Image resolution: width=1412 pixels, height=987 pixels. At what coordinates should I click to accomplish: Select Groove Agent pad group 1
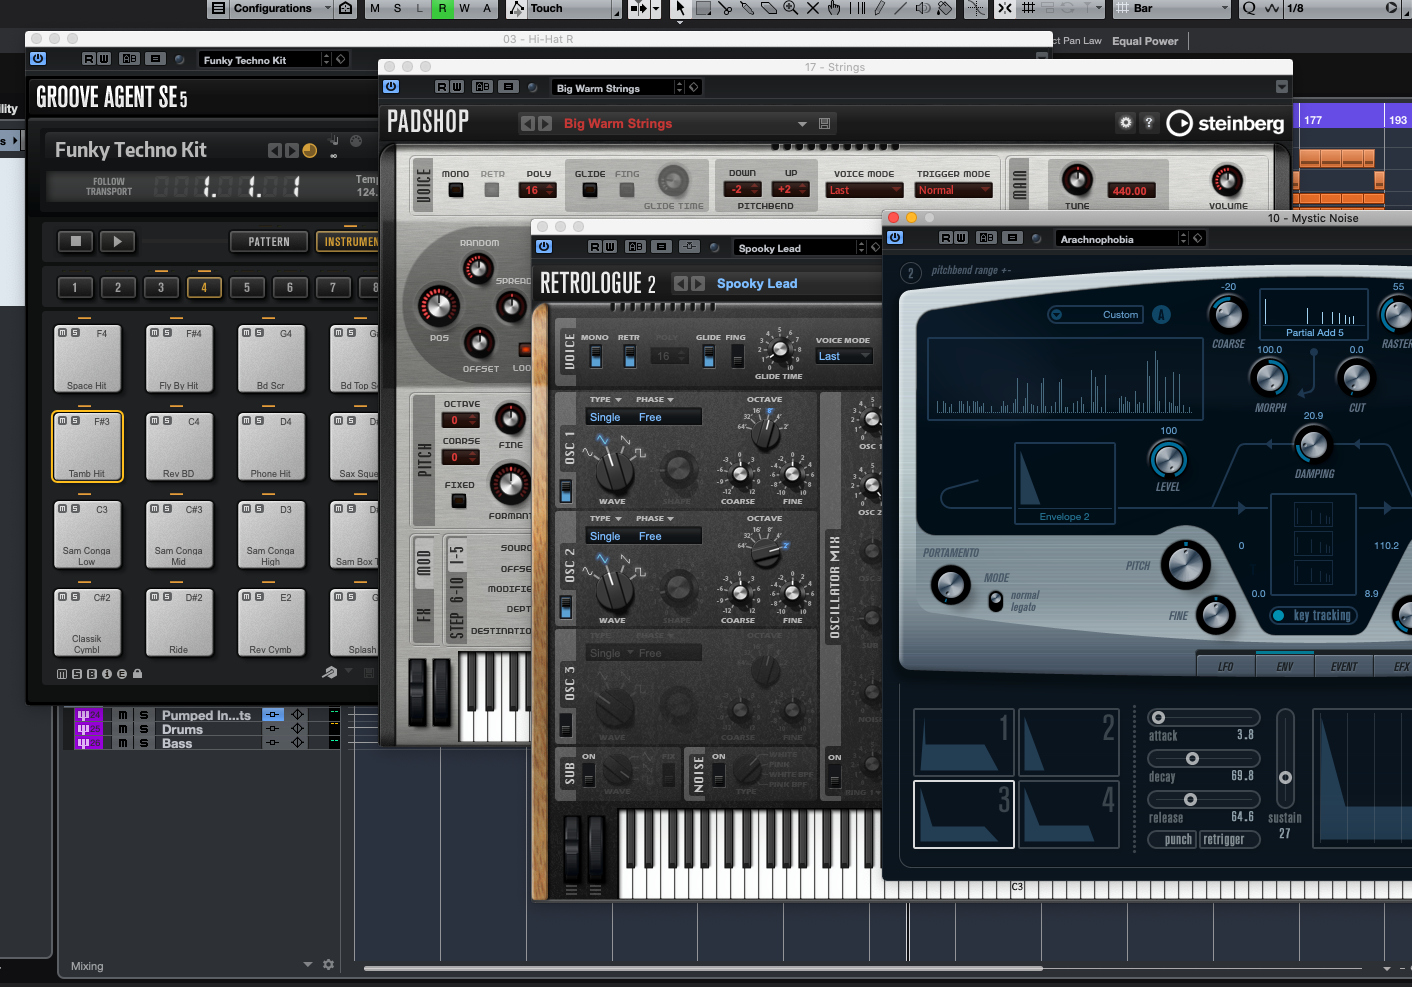(75, 287)
